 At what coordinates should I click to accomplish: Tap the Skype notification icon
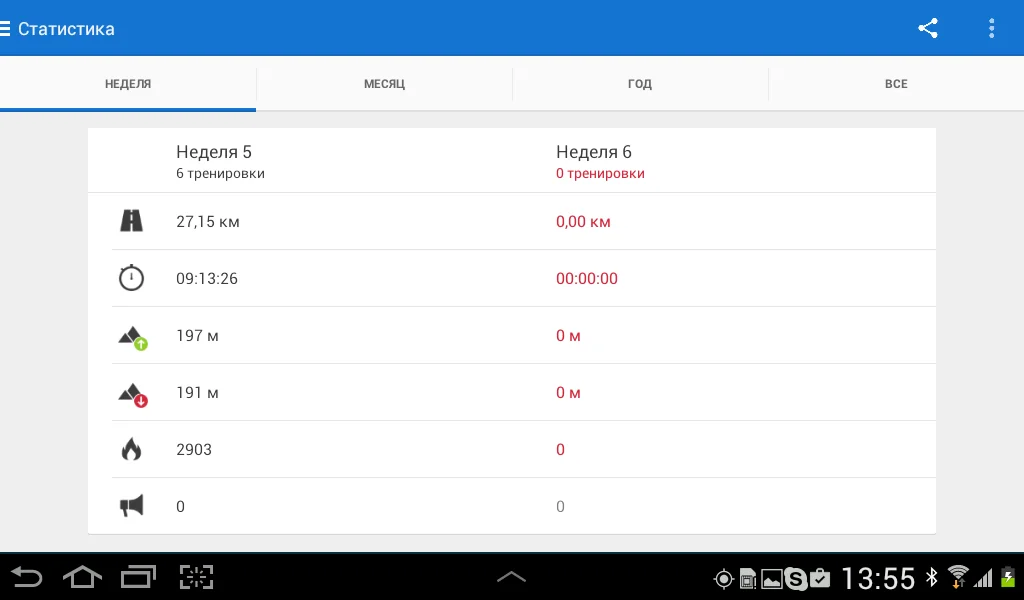click(795, 578)
